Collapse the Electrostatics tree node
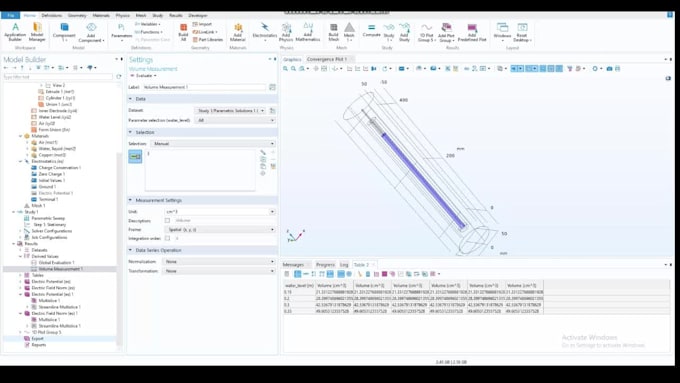Screen dimensions: 680x383 (x=20, y=161)
